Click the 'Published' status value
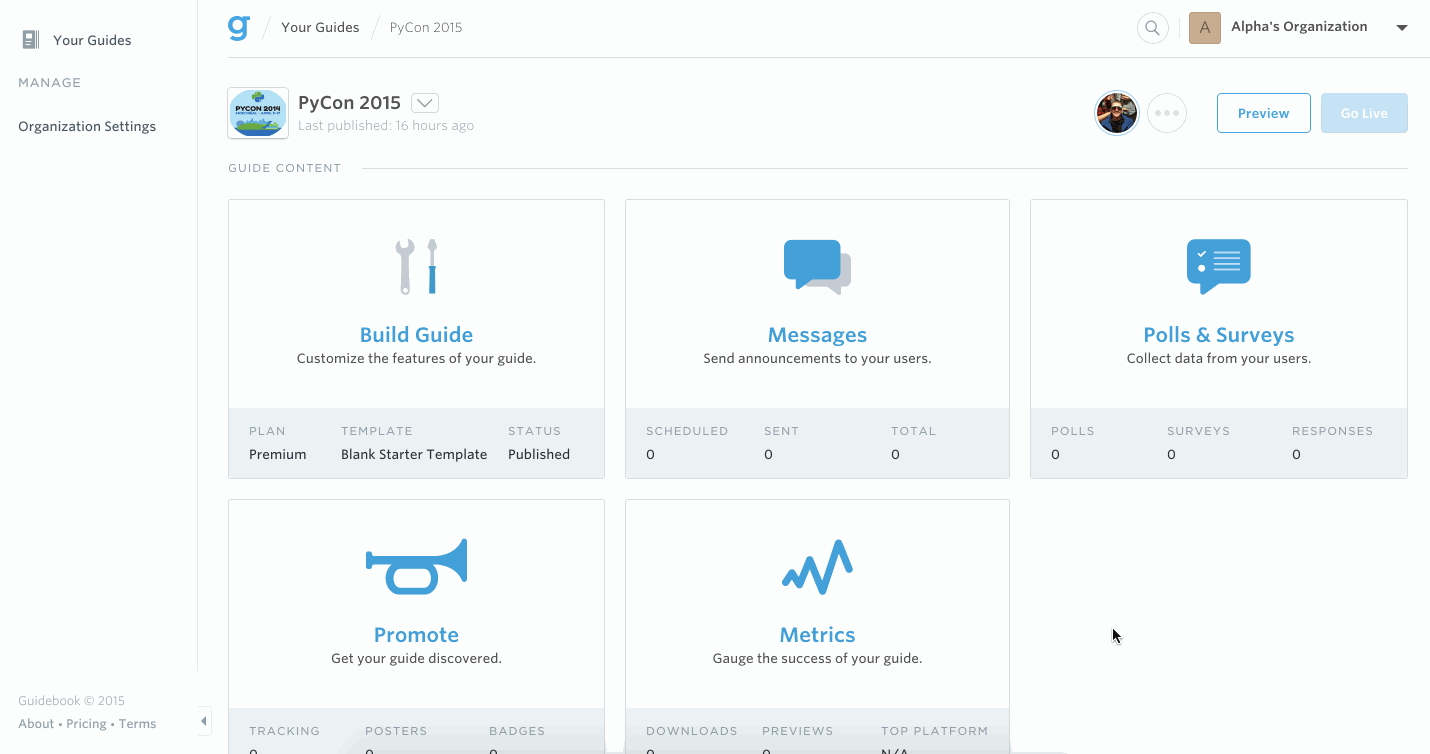1430x754 pixels. point(539,454)
